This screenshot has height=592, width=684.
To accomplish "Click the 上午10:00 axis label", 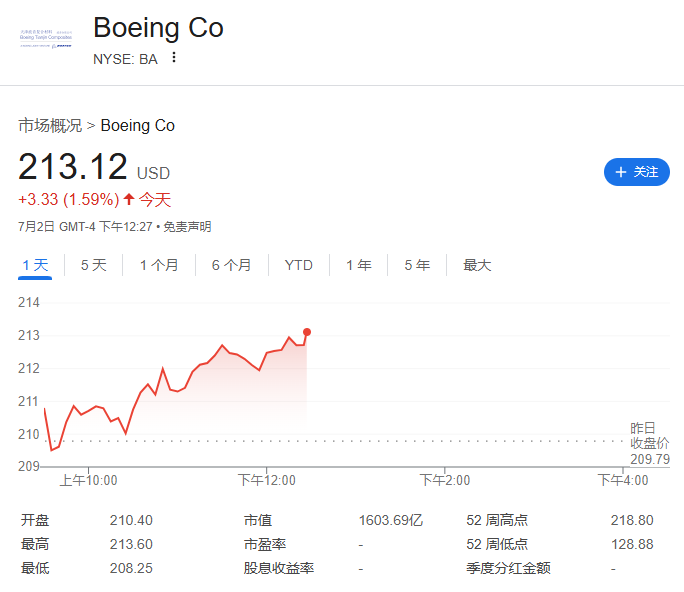I will pyautogui.click(x=89, y=480).
